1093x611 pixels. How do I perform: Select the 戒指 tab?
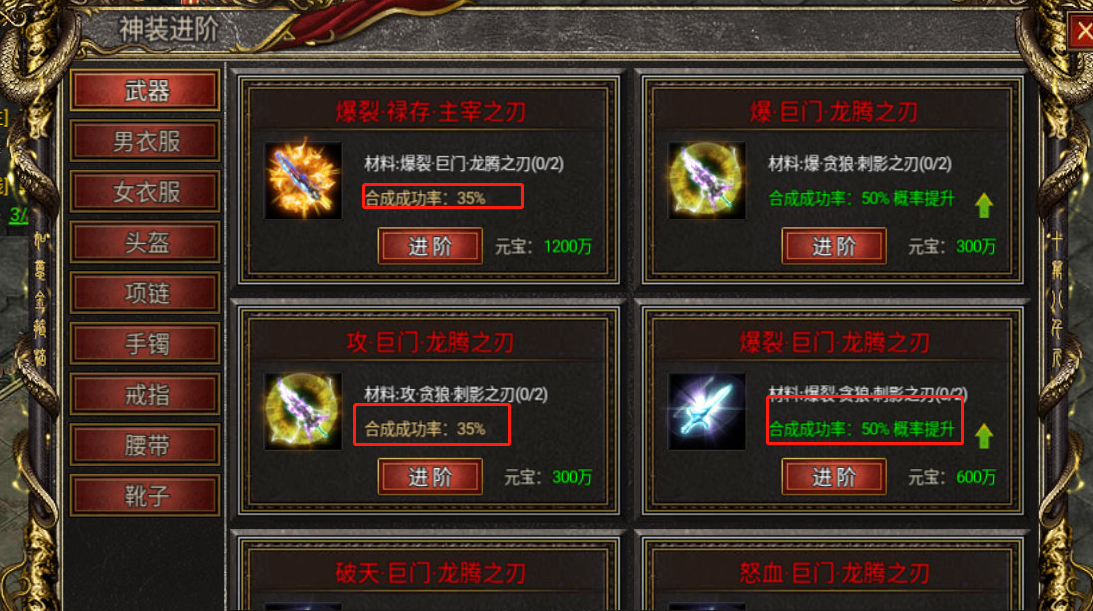(x=146, y=395)
